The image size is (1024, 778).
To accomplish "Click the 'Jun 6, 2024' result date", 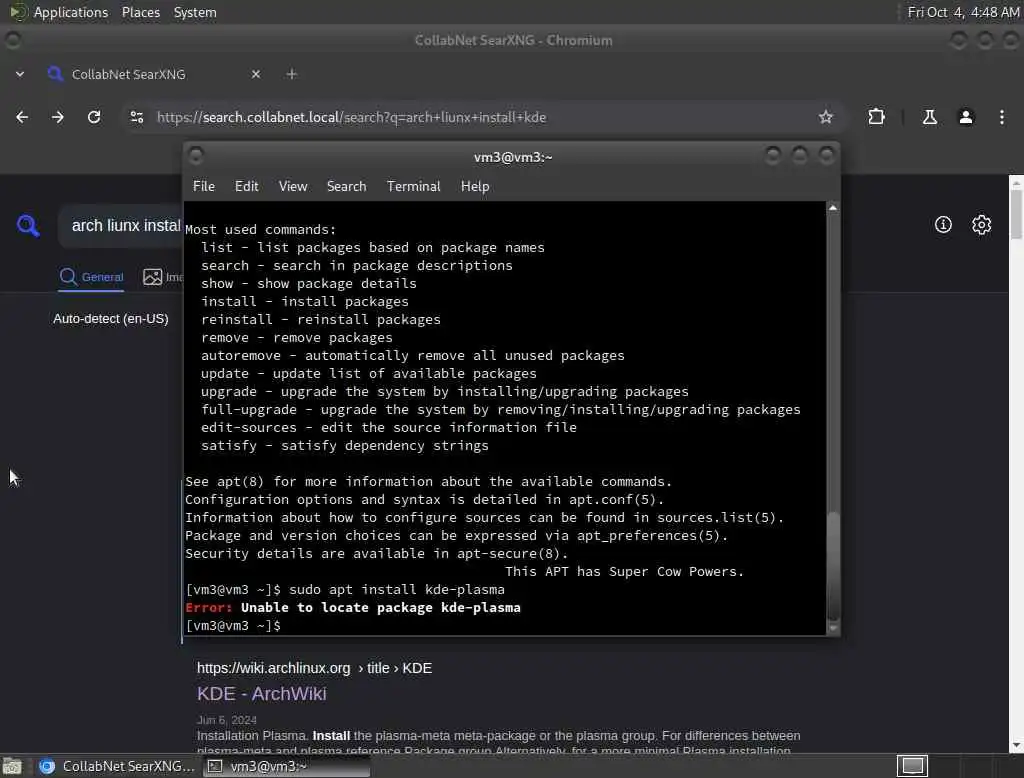I will pos(227,720).
